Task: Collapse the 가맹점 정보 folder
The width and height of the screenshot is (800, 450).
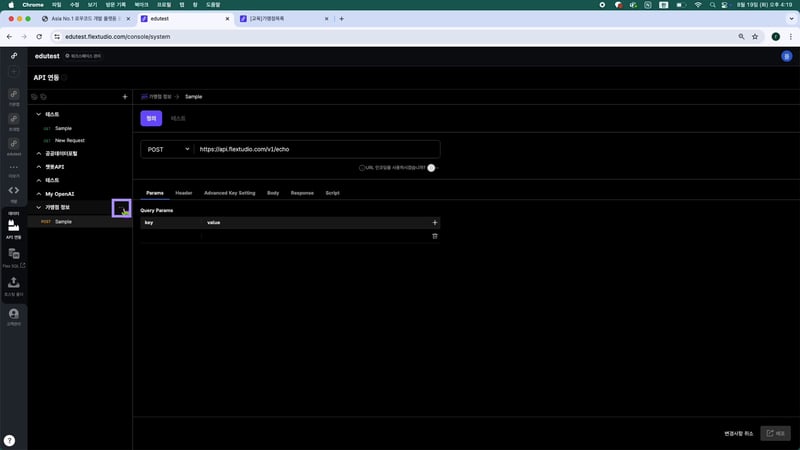Action: coord(38,207)
